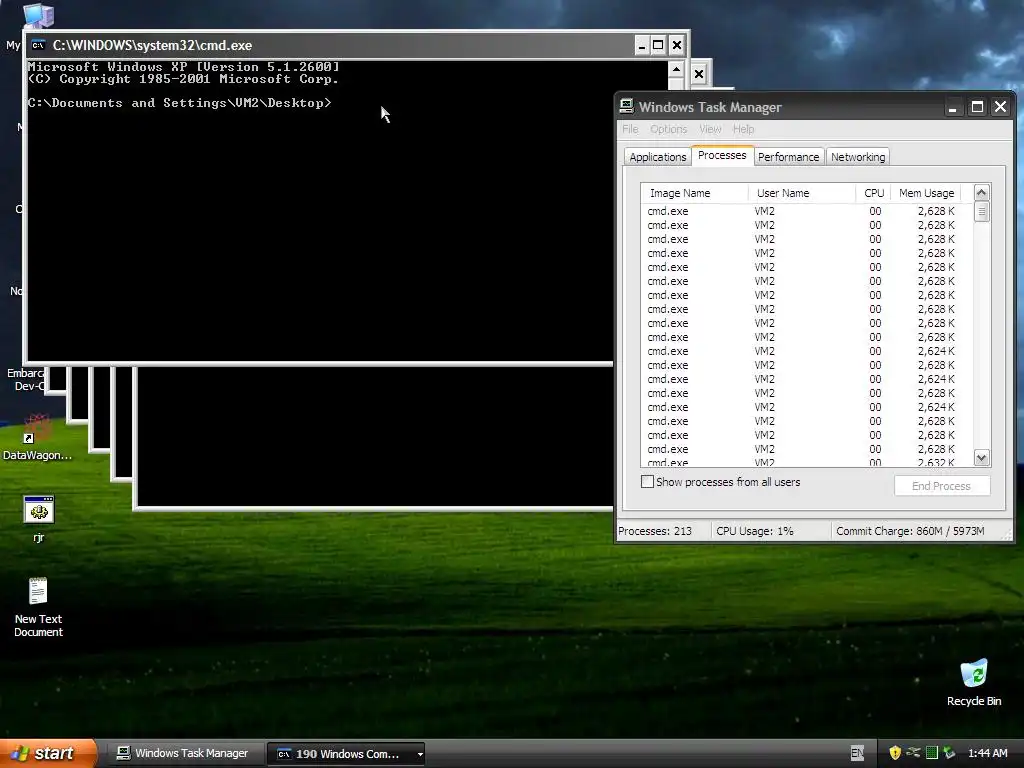Click the taskbar clock showing 1:44 AM

coord(987,753)
